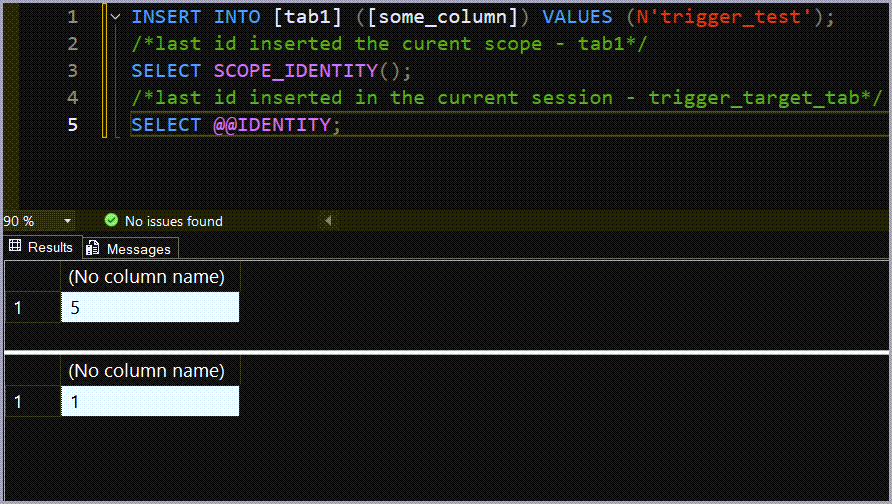892x504 pixels.
Task: Click the left scroll arrow beside No issues found
Action: [328, 221]
